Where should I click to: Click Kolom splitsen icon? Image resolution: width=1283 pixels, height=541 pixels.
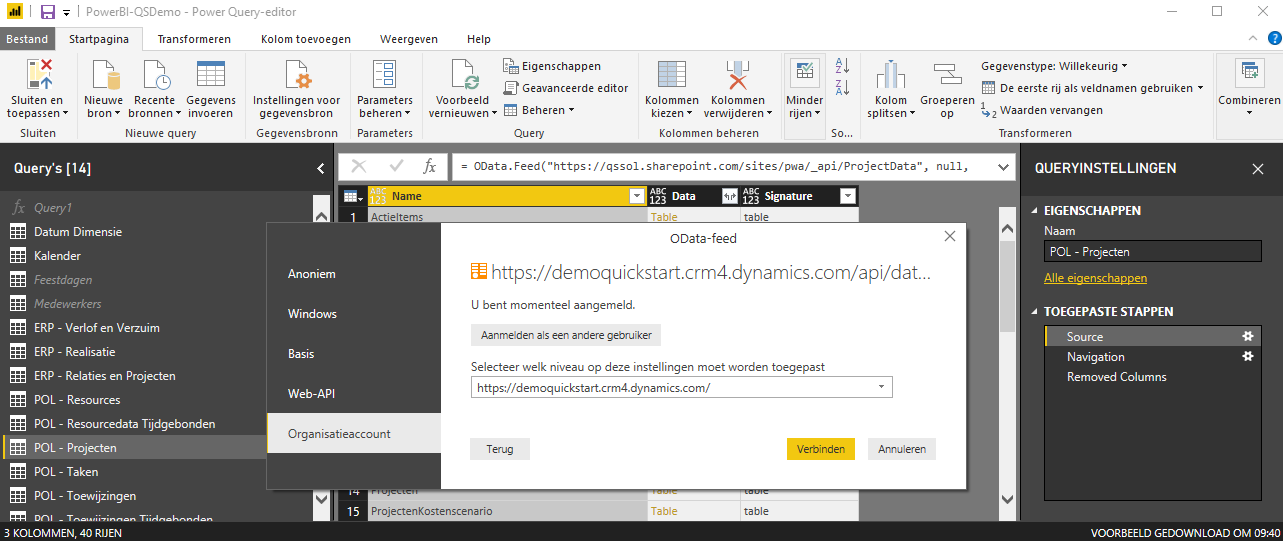coord(890,75)
